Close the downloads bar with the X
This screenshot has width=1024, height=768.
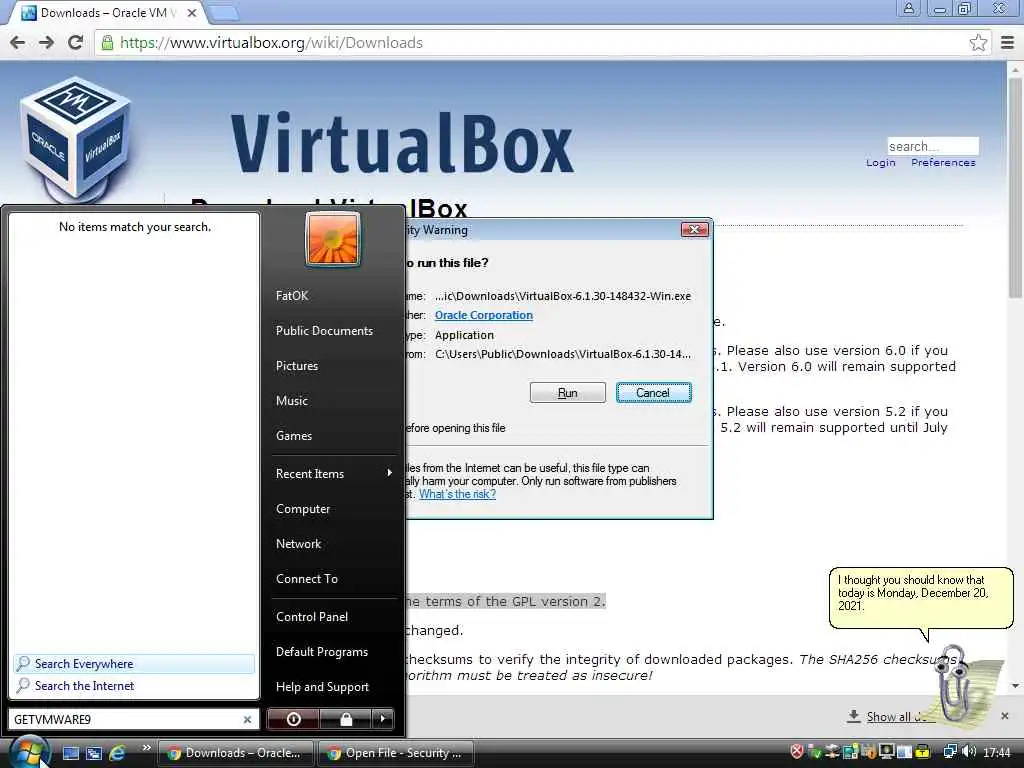click(x=1005, y=716)
